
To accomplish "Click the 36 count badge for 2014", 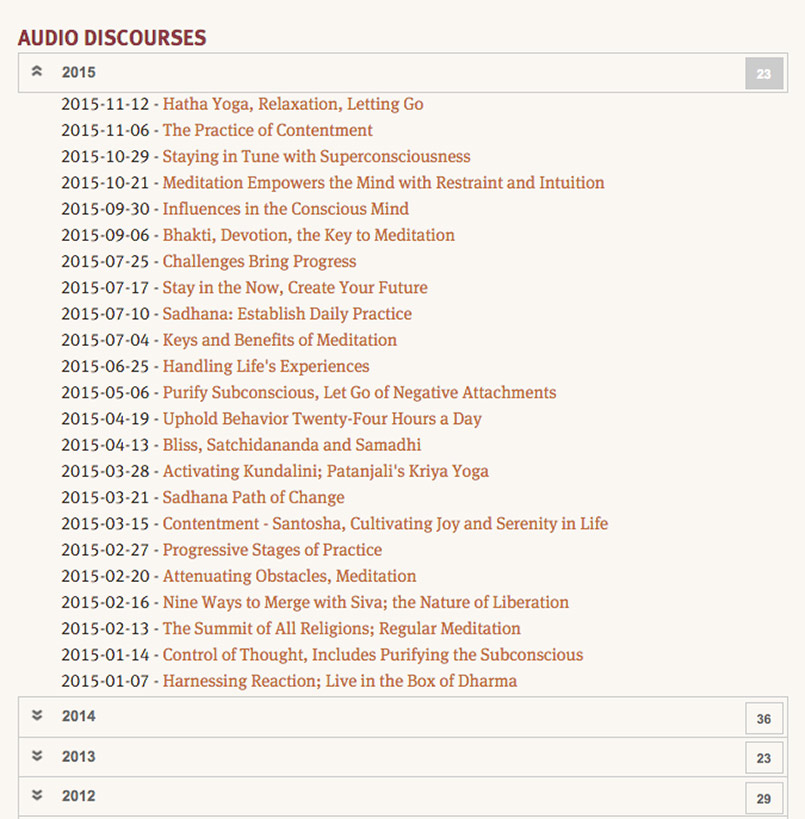I will [763, 718].
